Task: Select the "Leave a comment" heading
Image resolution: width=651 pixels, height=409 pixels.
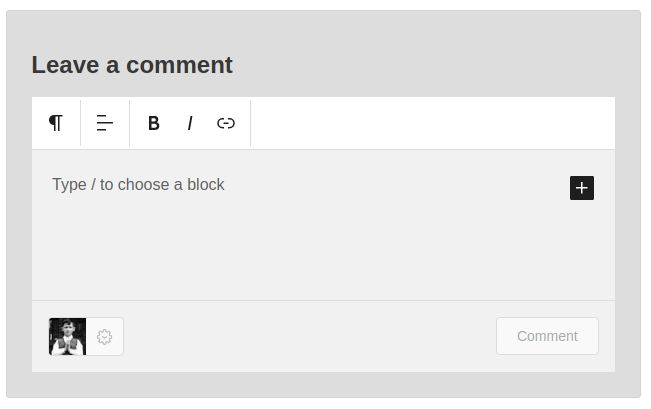Action: pyautogui.click(x=132, y=65)
